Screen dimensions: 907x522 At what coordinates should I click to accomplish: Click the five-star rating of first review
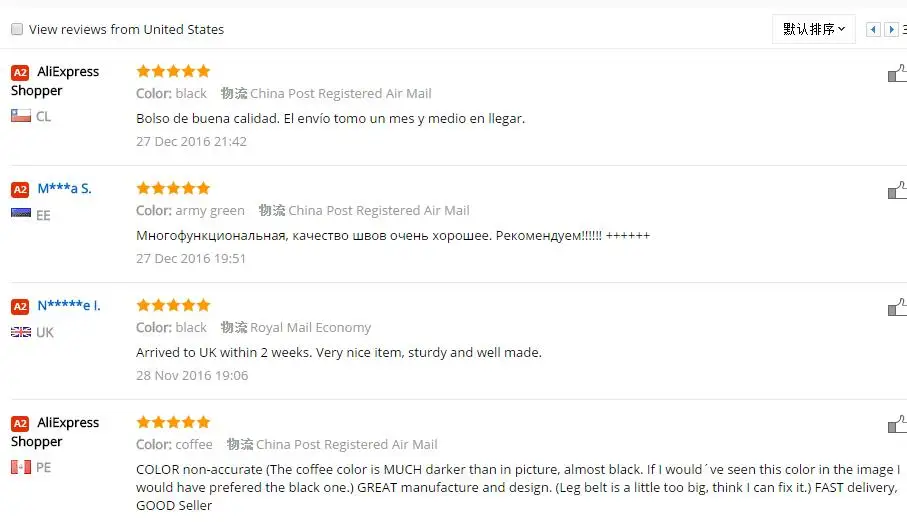(173, 71)
